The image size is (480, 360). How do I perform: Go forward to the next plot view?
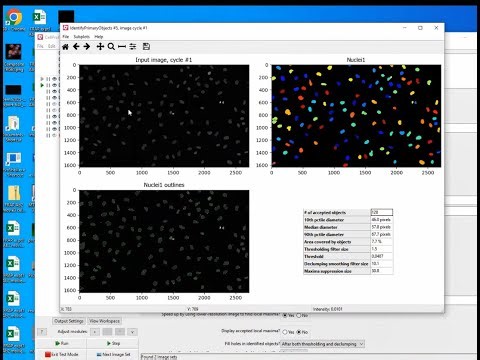coord(87,47)
